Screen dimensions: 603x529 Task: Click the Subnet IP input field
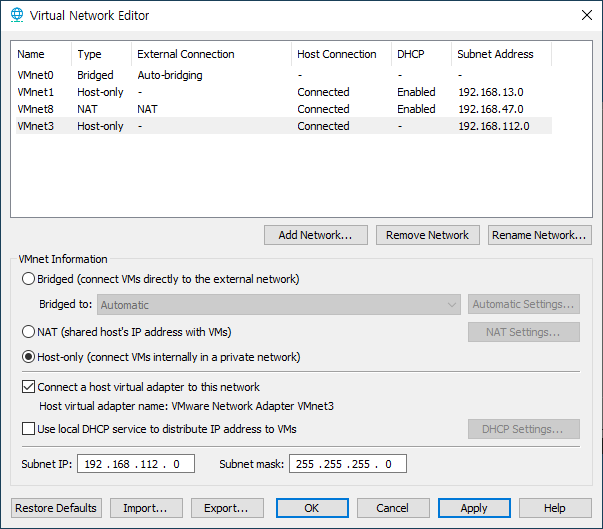[x=136, y=464]
